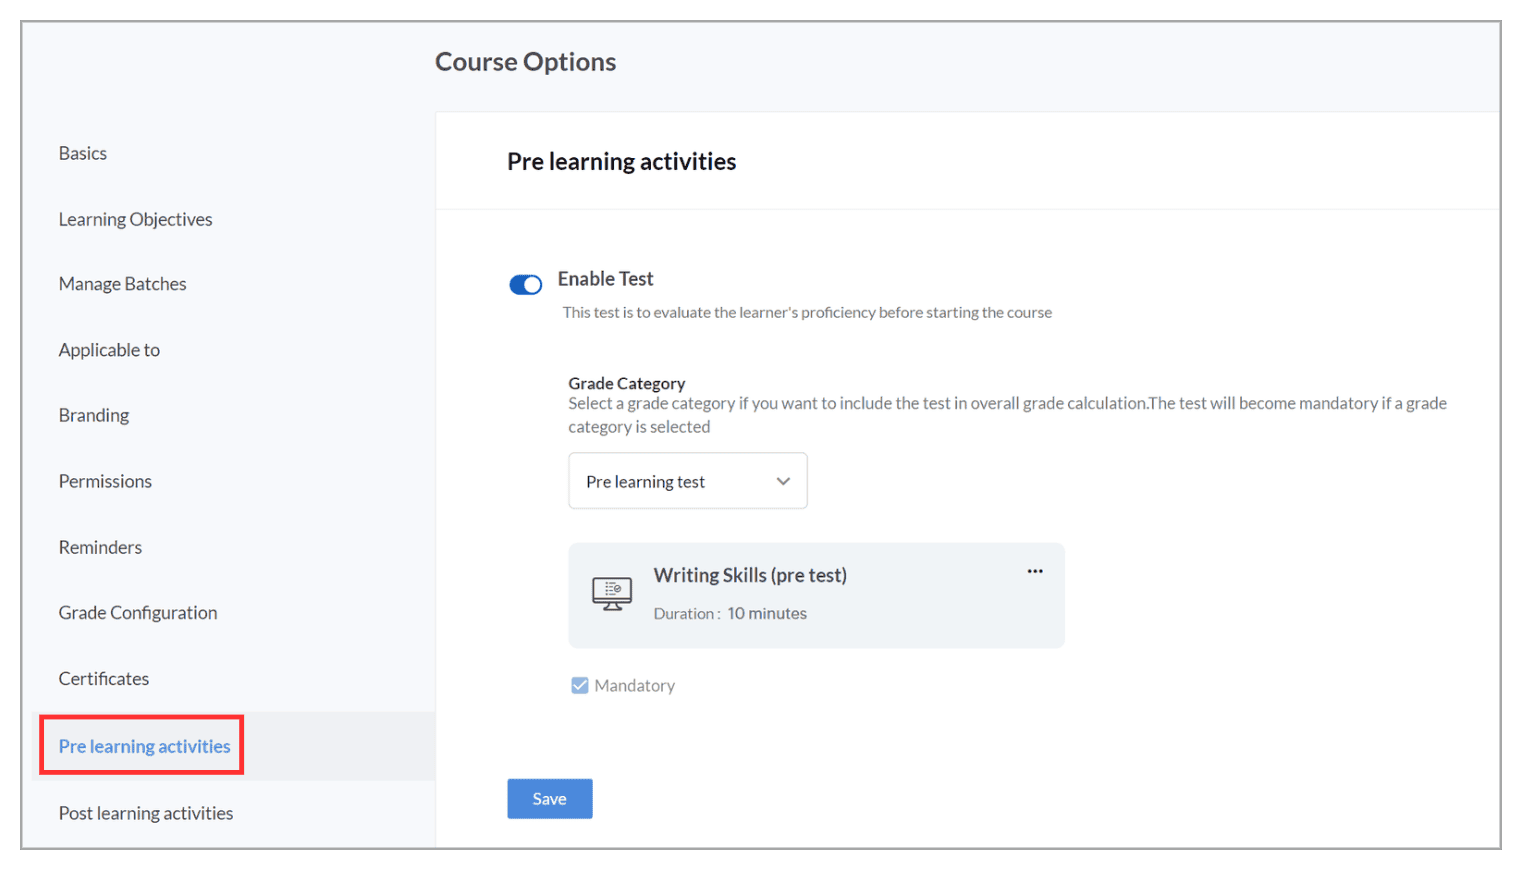
Task: Navigate to Applicable to
Action: coord(109,351)
